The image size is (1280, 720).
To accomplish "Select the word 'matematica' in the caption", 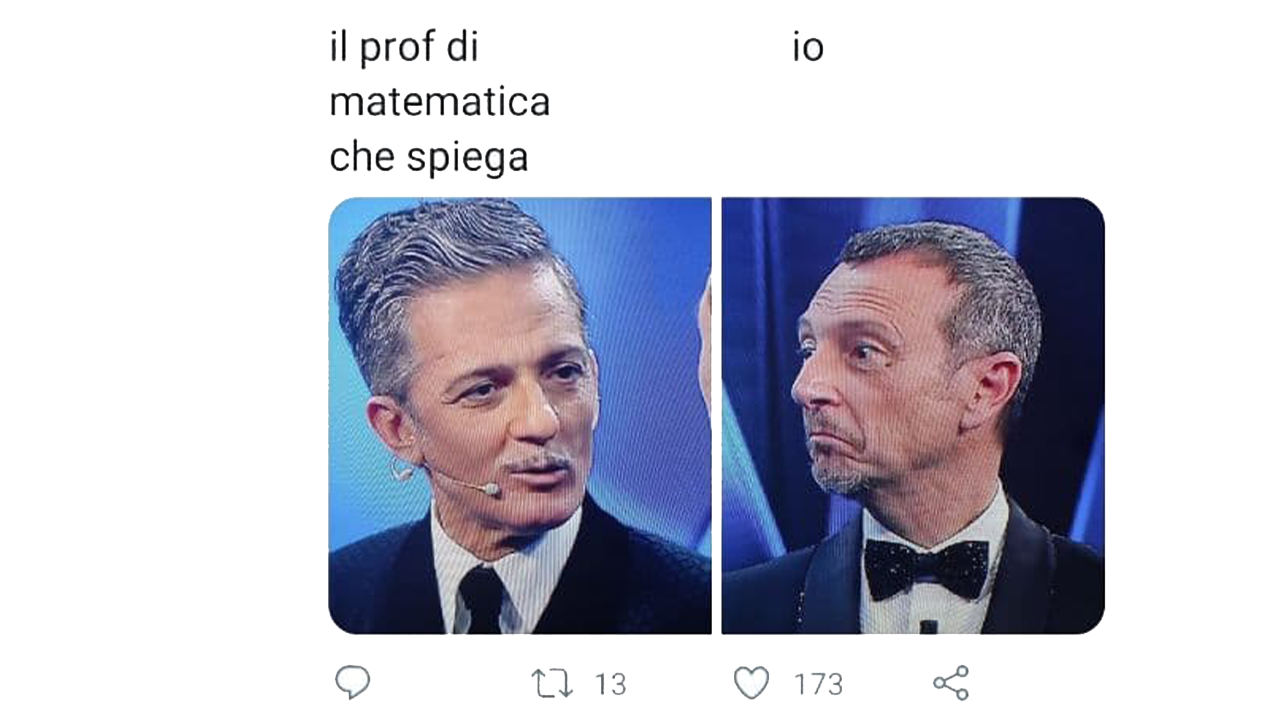I will pos(440,102).
